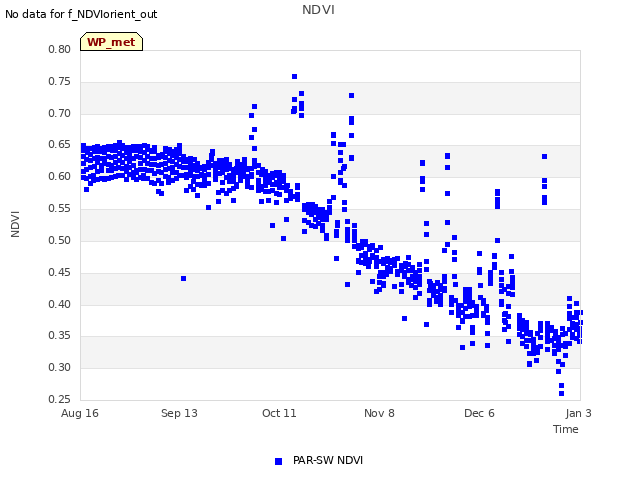This screenshot has width=640, height=480.
Task: Click the 0.75 y-axis tick label
Action: 60,81
